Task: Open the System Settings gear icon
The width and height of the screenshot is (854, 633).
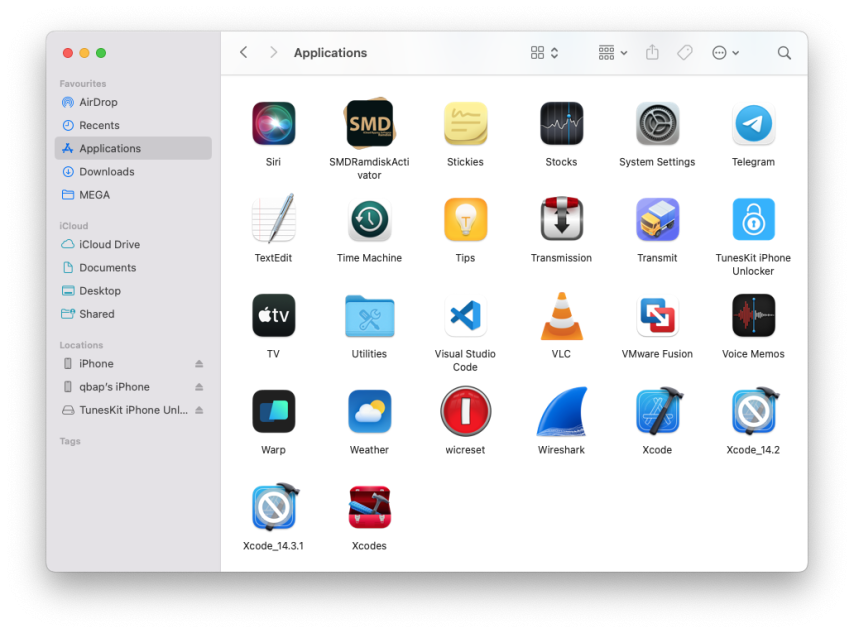Action: click(657, 124)
